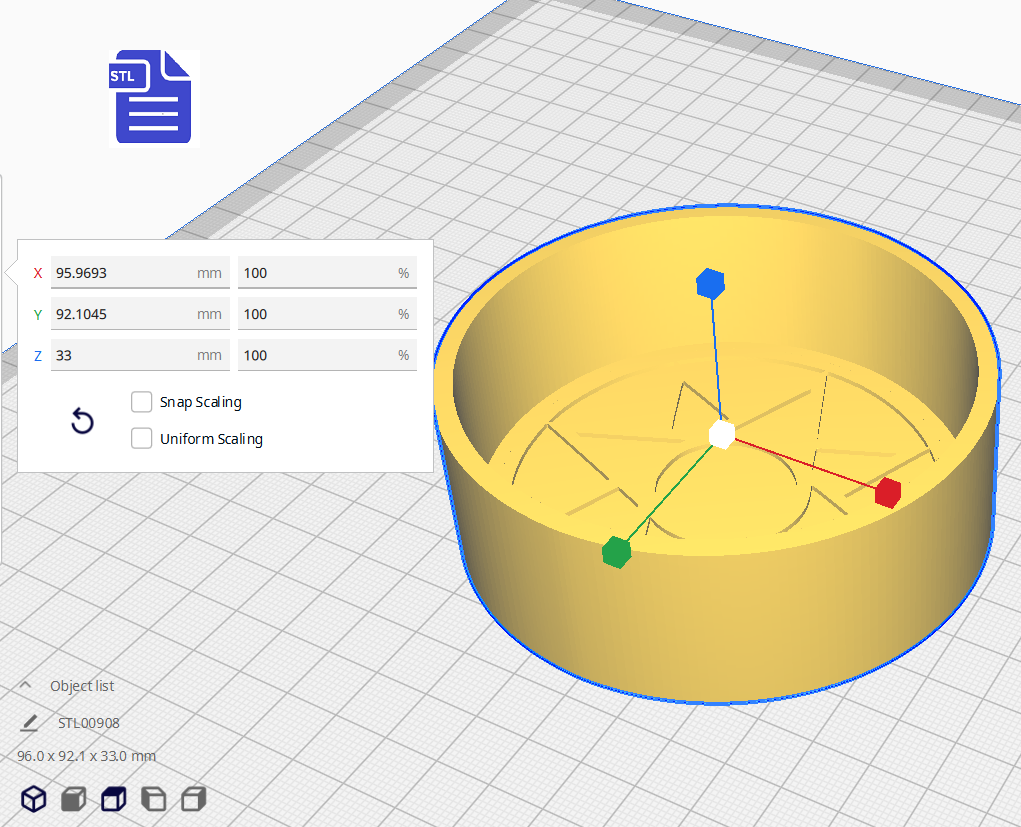
Task: Reset the scale with the undo arrow
Action: coord(82,421)
